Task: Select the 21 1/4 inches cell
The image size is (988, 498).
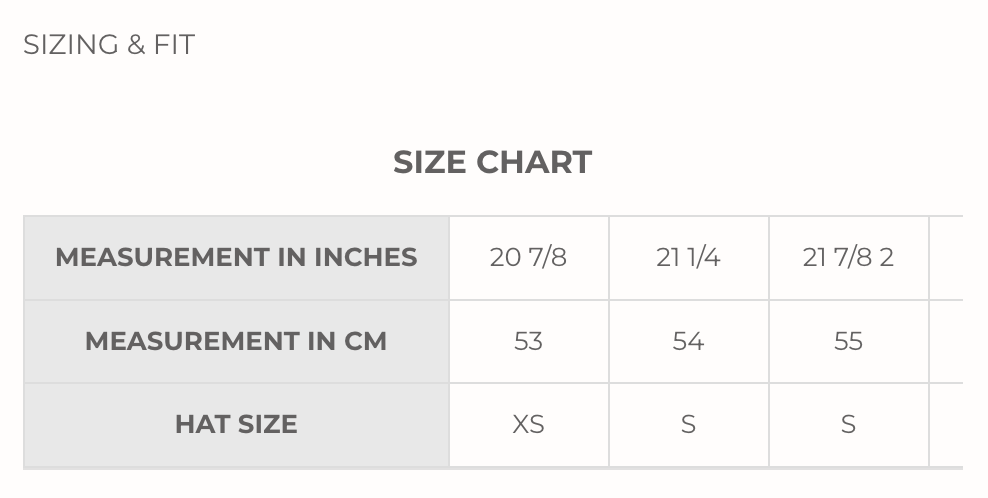Action: pos(688,257)
